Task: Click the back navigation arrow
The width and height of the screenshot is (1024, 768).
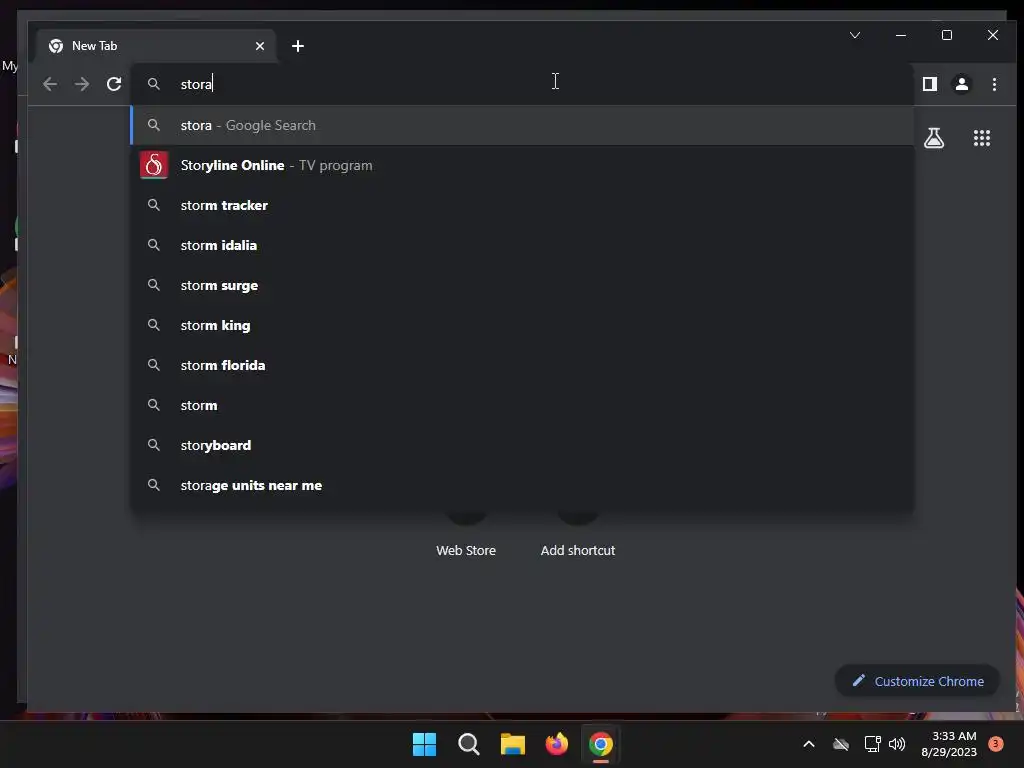Action: 50,84
